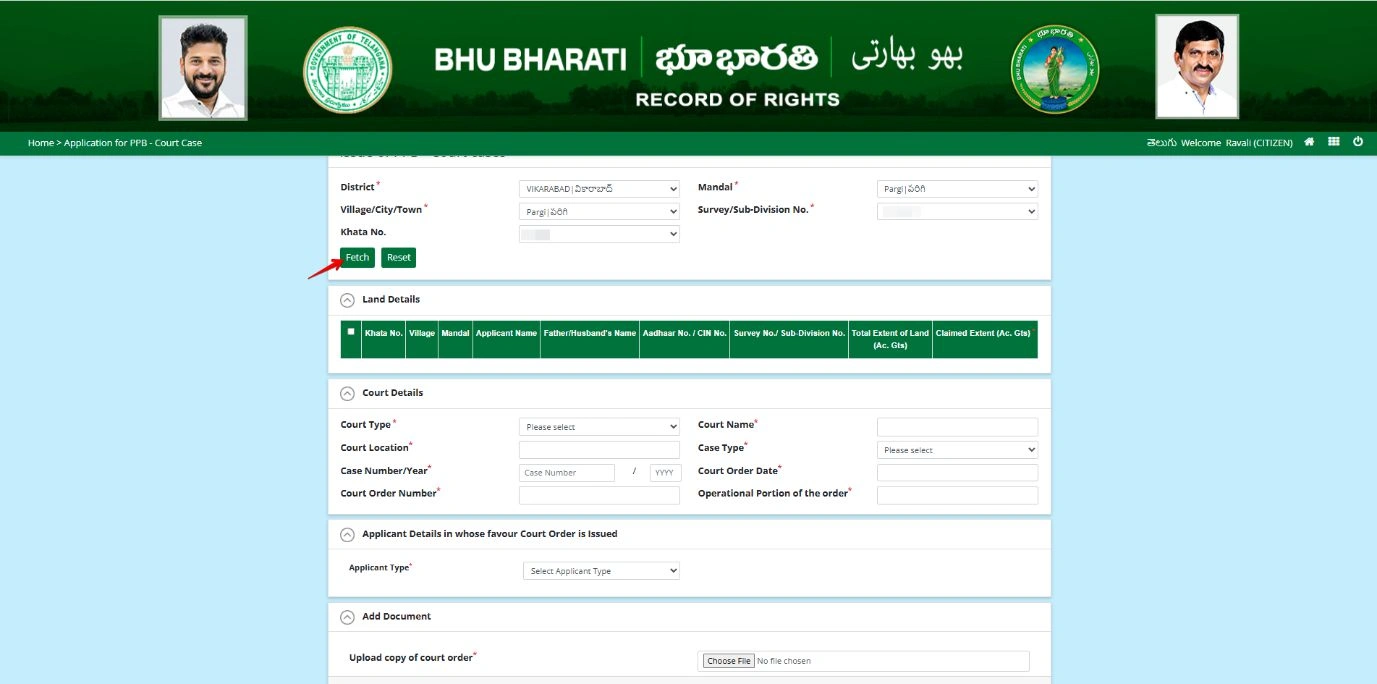The image size is (1377, 684).
Task: Navigate home using the house icon
Action: tap(1309, 142)
